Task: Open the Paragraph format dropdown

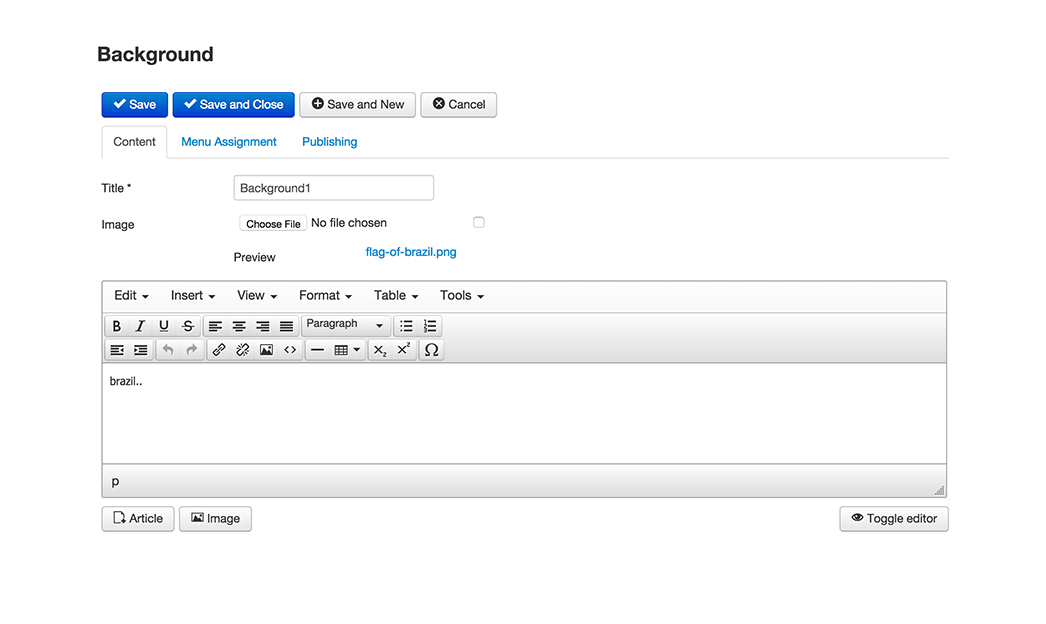Action: pos(346,325)
